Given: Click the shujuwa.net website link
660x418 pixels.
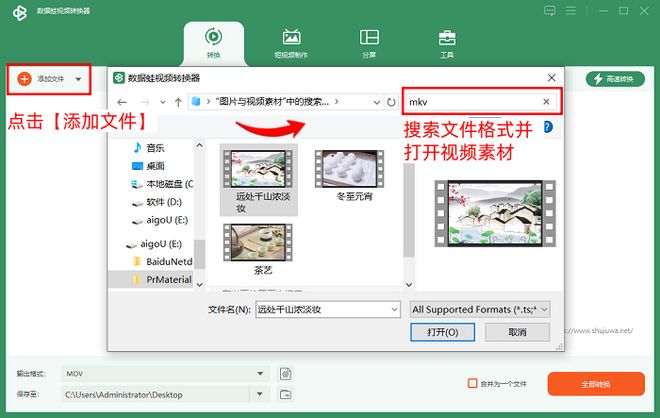Looking at the screenshot, I should [599, 331].
